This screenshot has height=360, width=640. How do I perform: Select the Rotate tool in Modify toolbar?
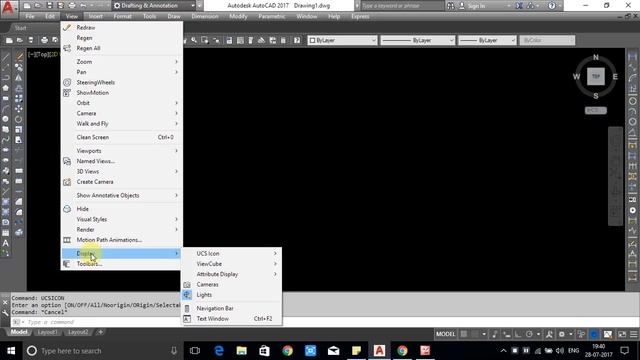click(x=19, y=119)
